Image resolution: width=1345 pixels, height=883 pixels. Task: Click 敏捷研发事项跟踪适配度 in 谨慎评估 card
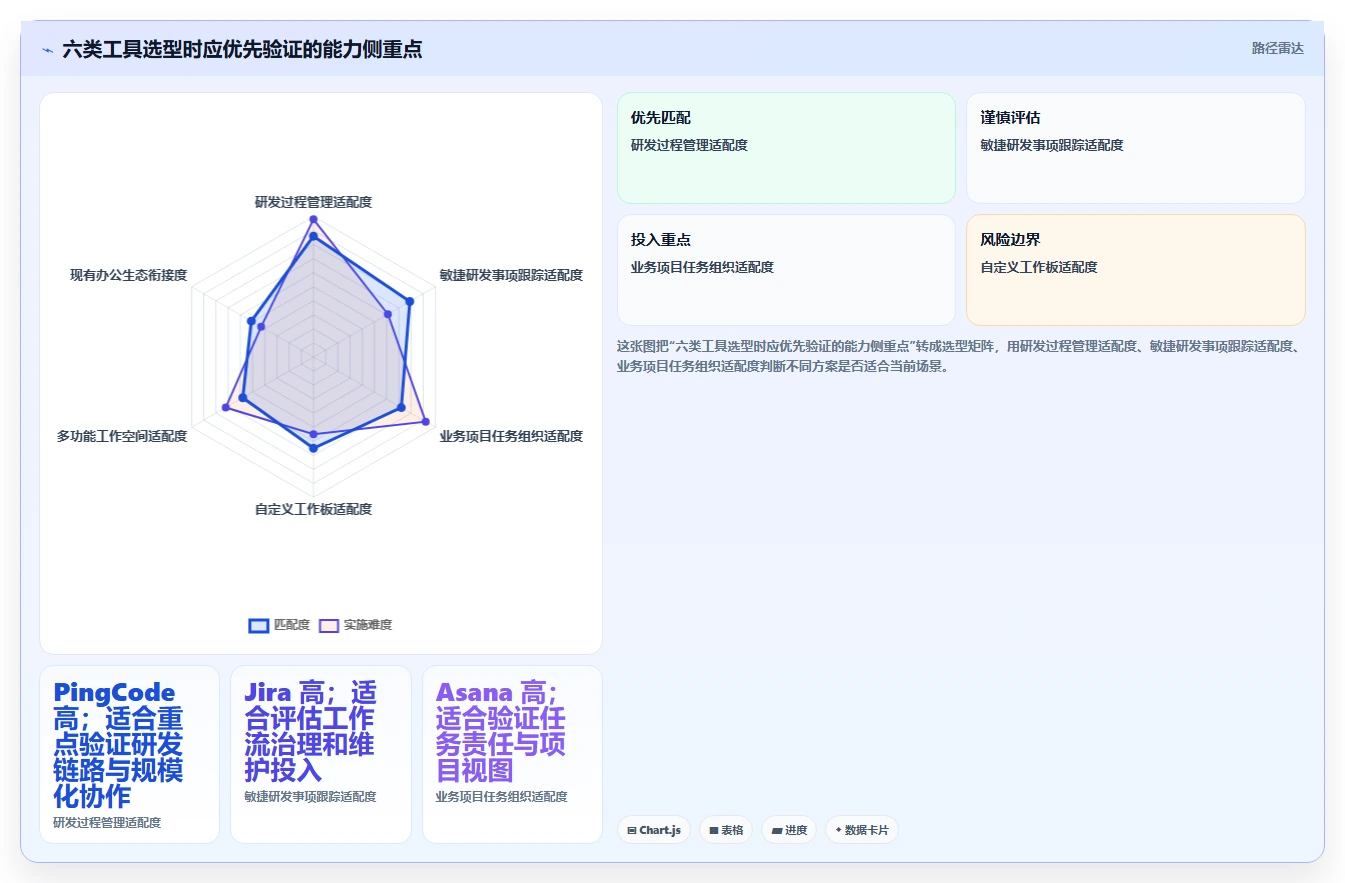[x=1052, y=145]
